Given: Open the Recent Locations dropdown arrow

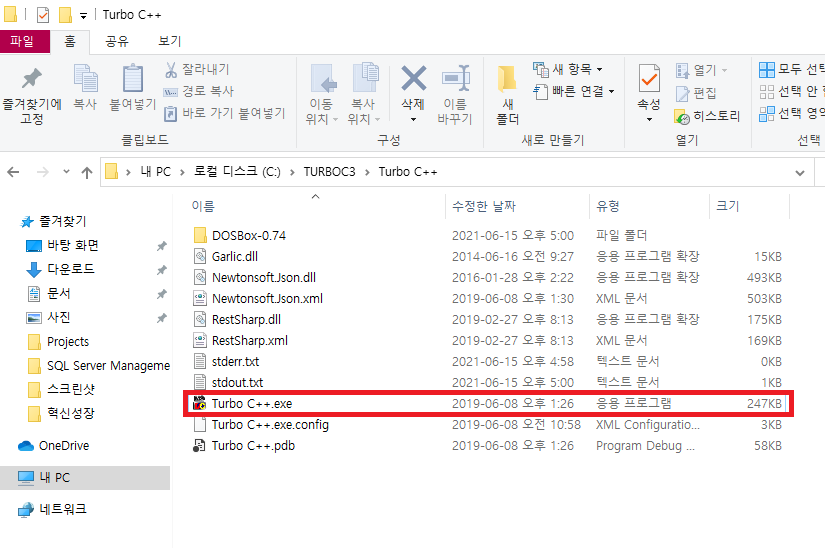Looking at the screenshot, I should tap(66, 171).
